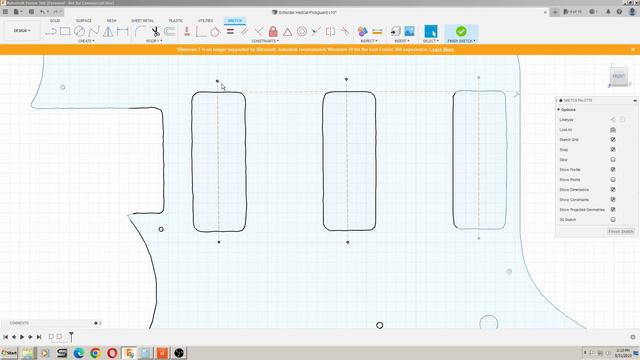
Task: Apply the Parallel constraint
Action: tap(244, 31)
